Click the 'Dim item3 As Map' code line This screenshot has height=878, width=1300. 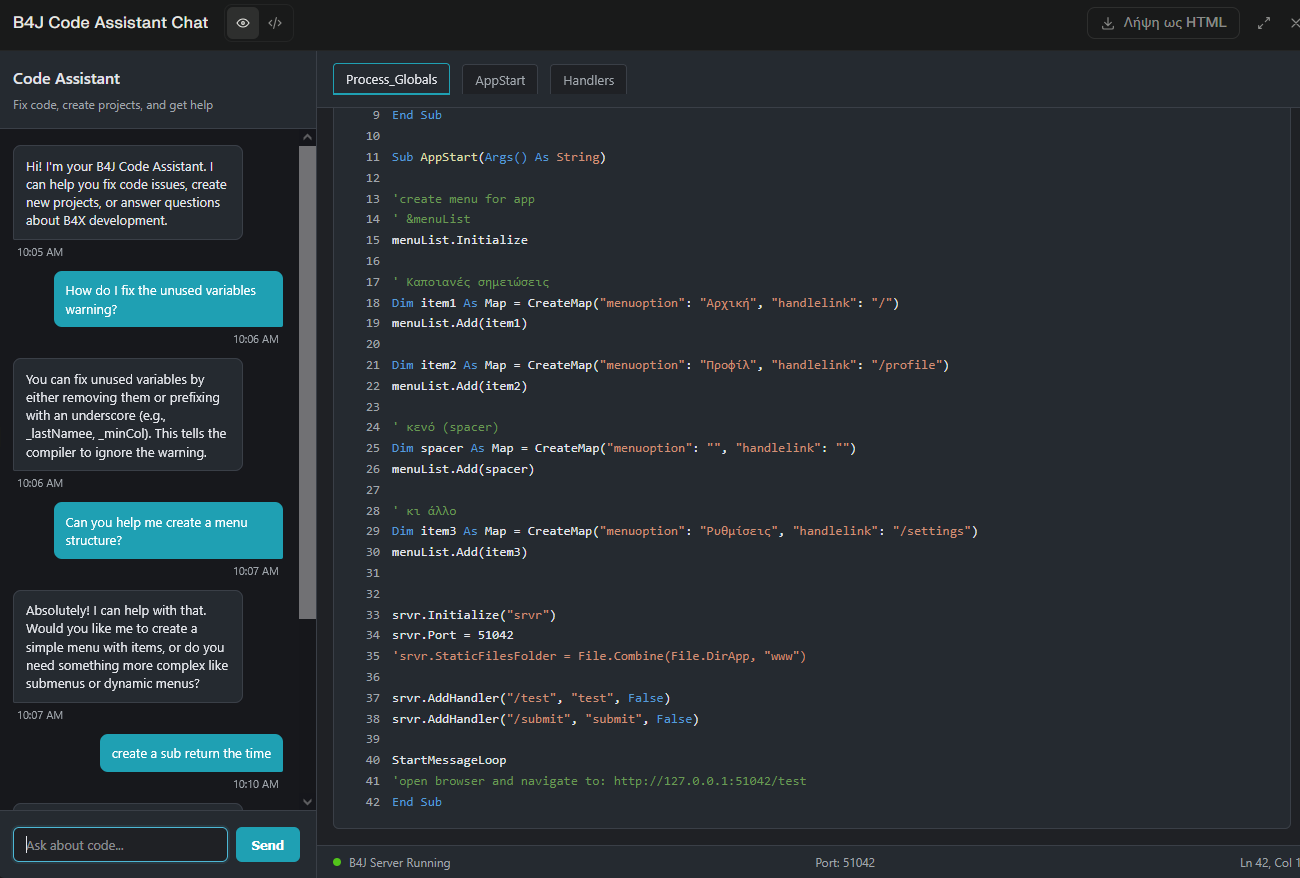[x=685, y=531]
